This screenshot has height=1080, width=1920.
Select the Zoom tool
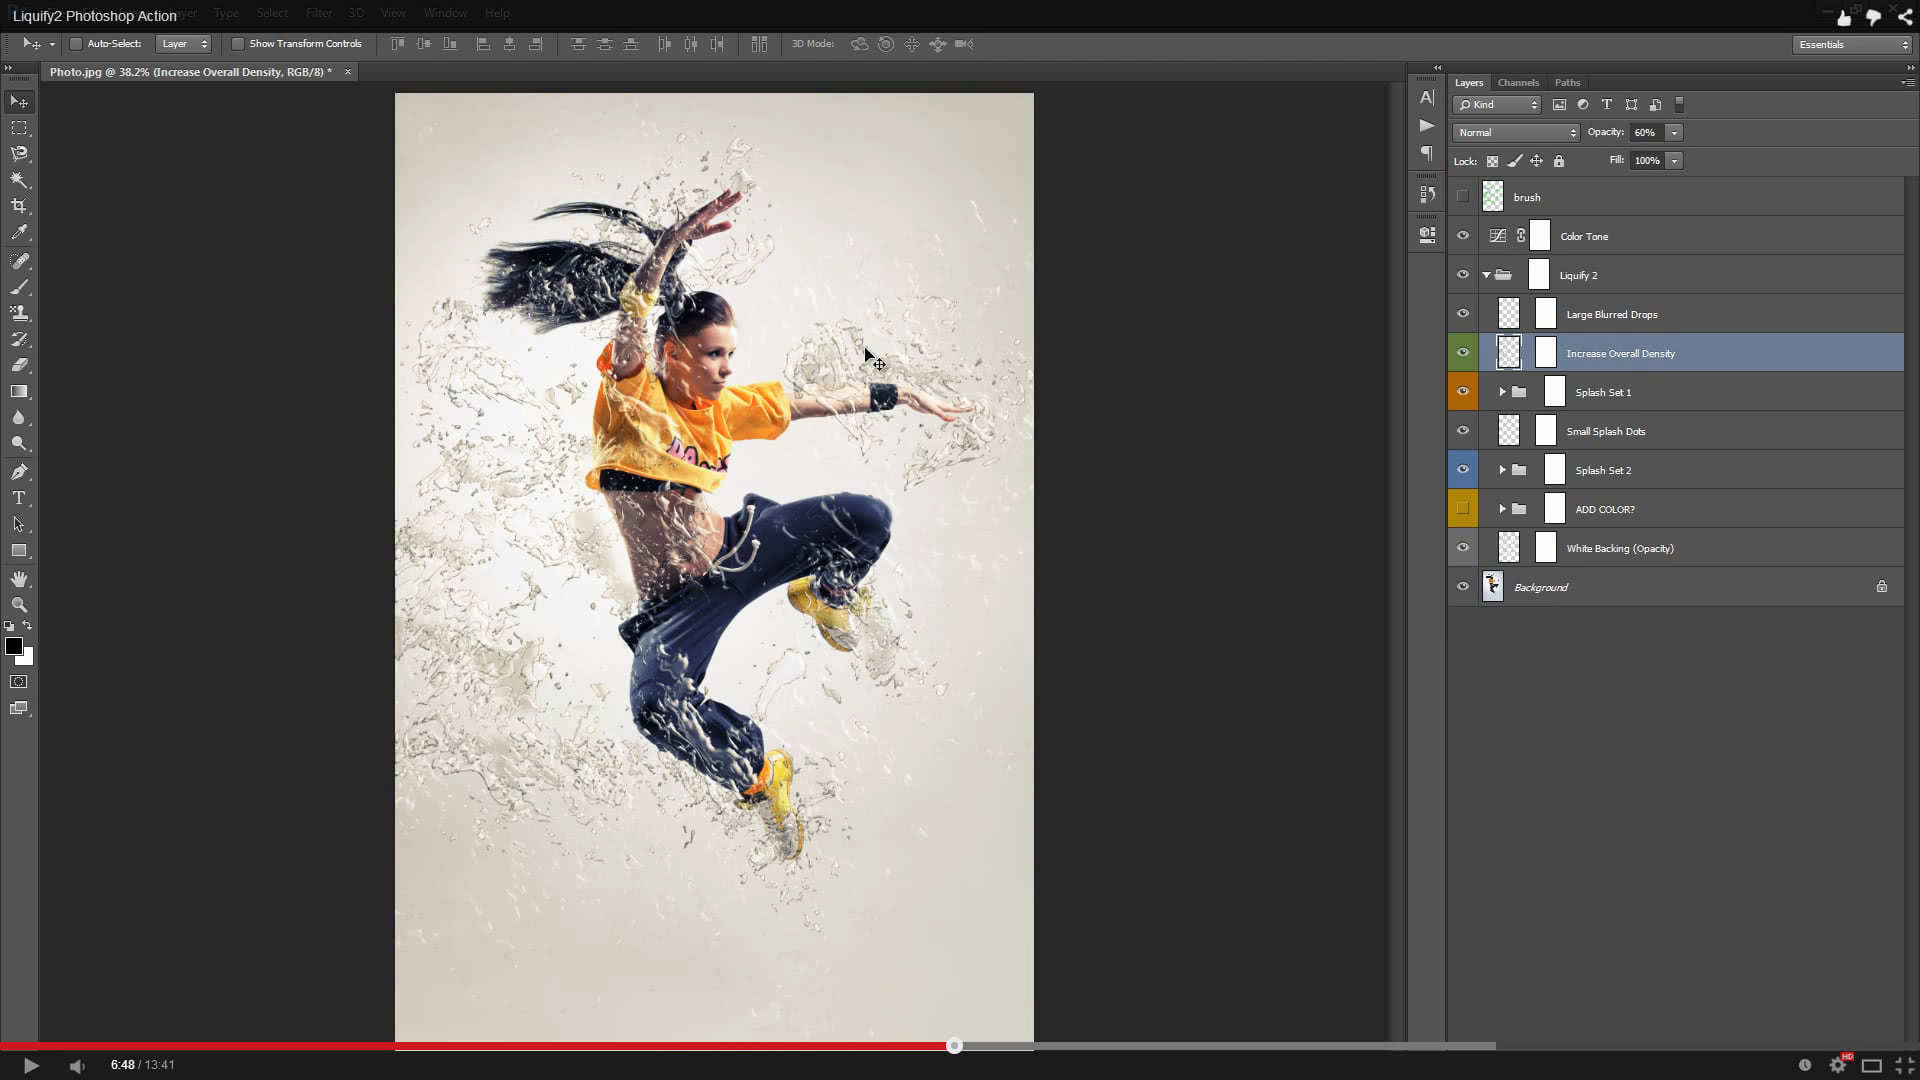point(18,604)
